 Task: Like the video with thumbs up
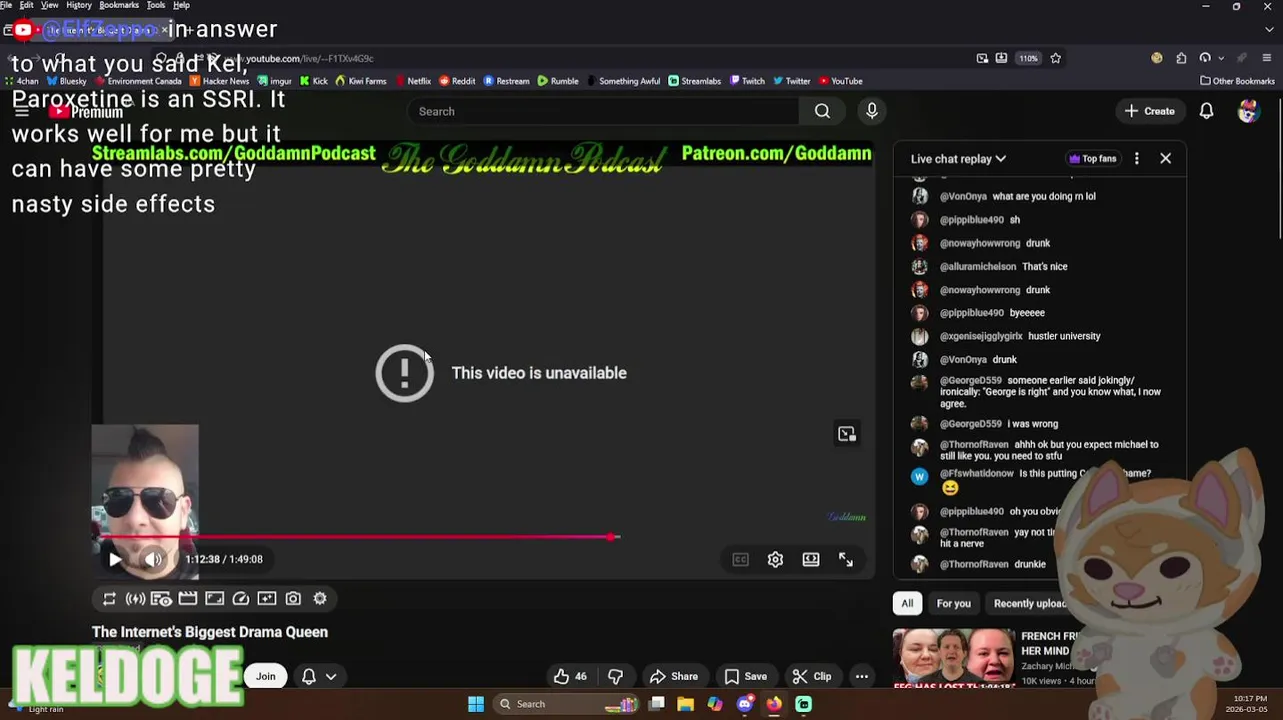(x=570, y=676)
